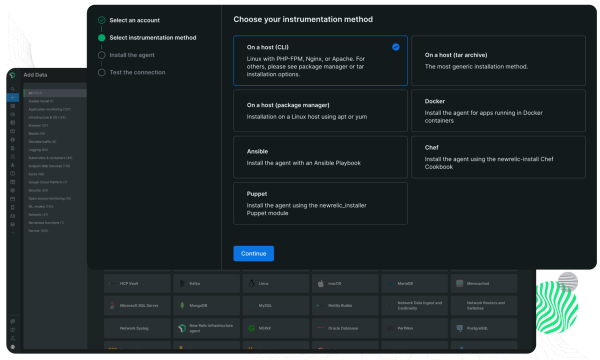Click the NGINX green icon
This screenshot has width=600, height=360.
point(251,328)
